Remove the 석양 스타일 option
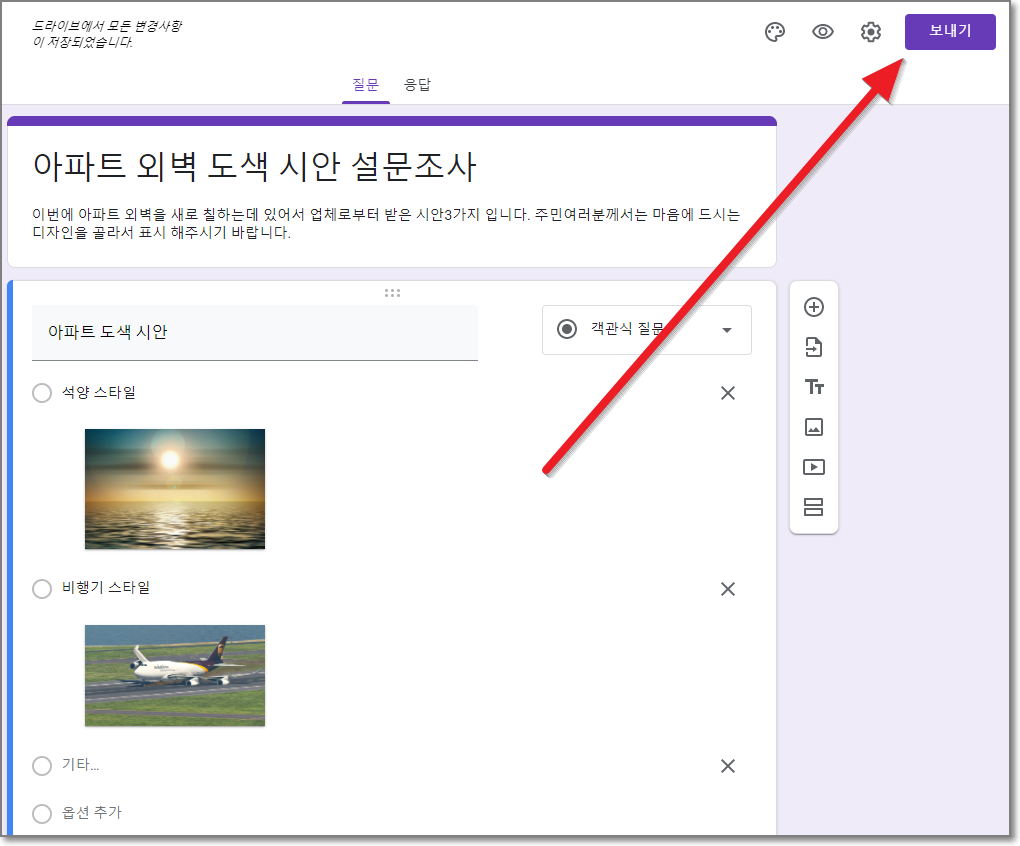This screenshot has width=1020, height=846. click(x=728, y=393)
